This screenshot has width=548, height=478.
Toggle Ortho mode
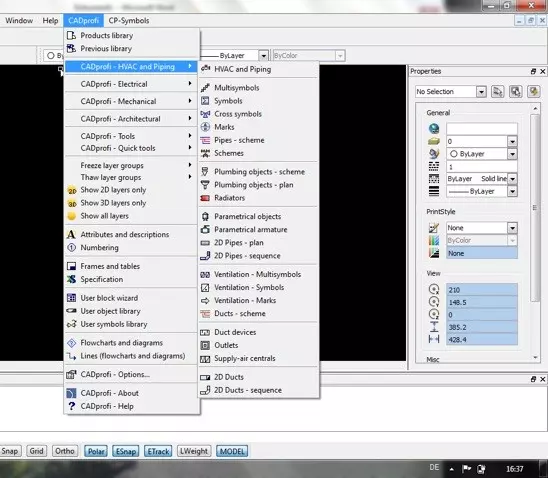(x=65, y=451)
